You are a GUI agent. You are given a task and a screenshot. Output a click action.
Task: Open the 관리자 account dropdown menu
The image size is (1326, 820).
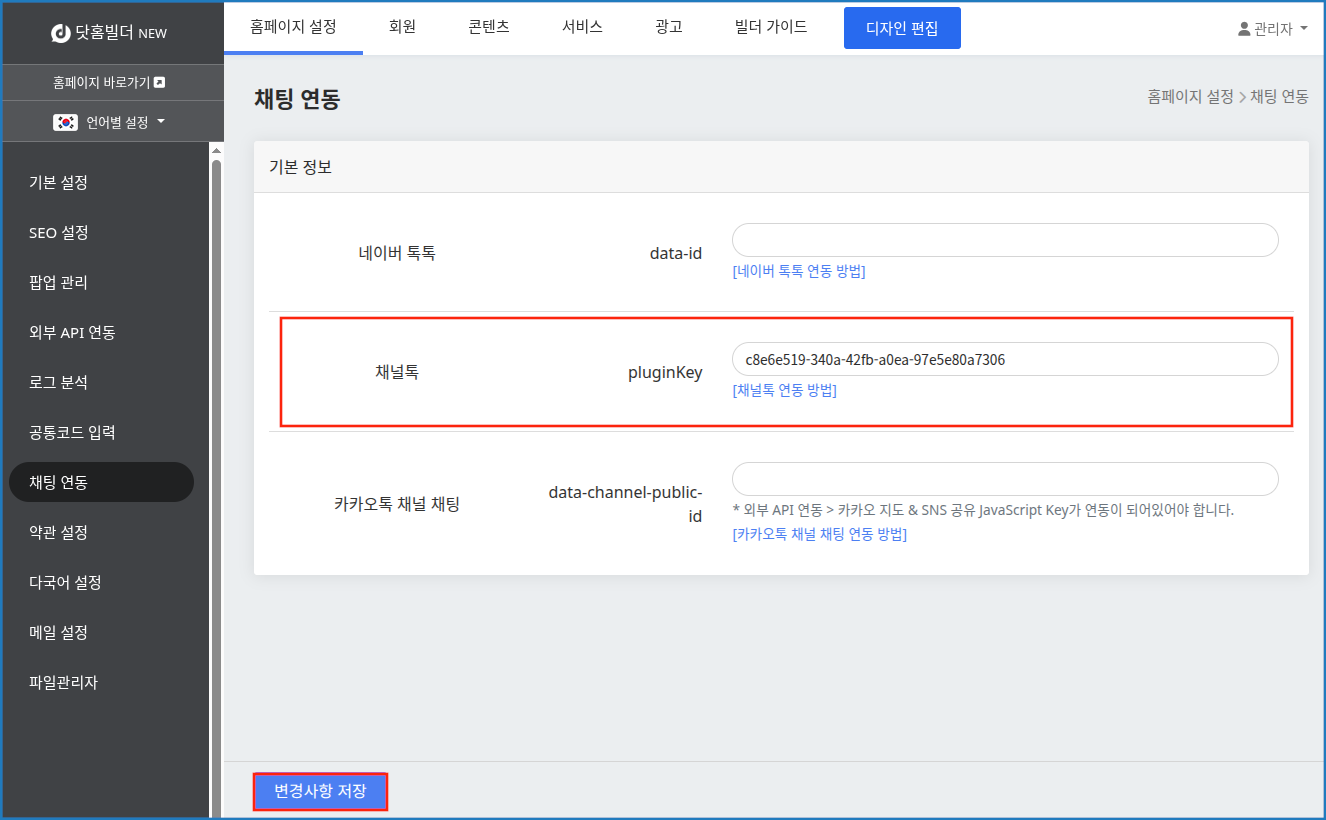pyautogui.click(x=1273, y=29)
